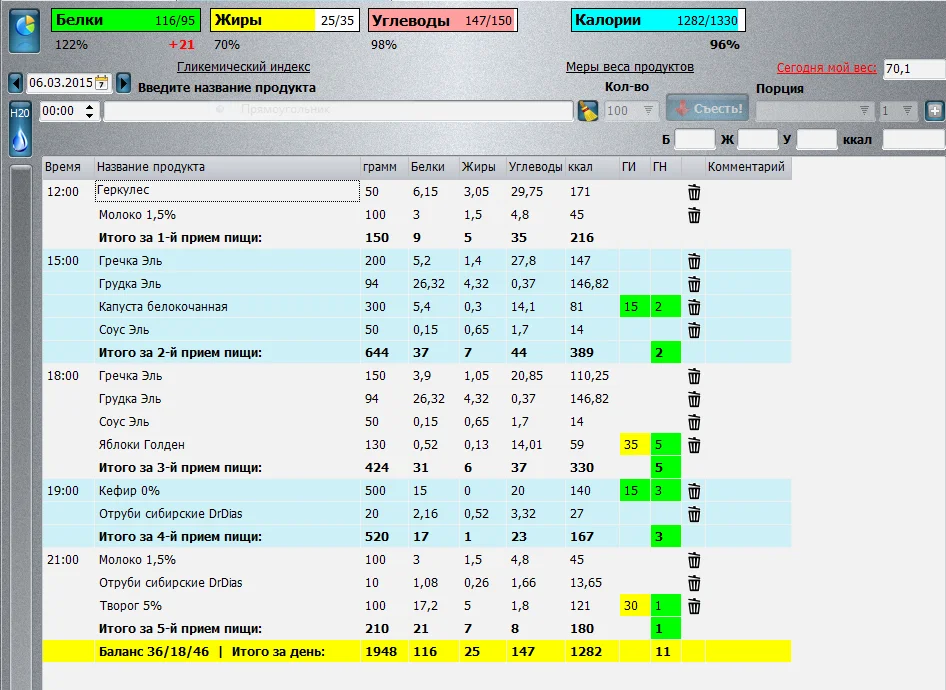Open the pie chart statistics icon

click(x=23, y=30)
